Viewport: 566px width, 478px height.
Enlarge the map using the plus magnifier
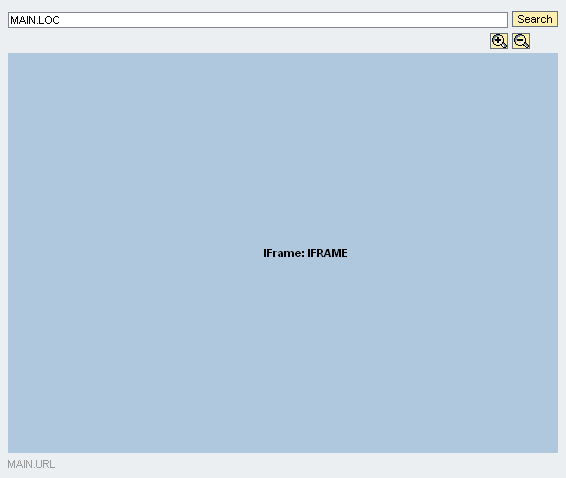click(x=499, y=41)
